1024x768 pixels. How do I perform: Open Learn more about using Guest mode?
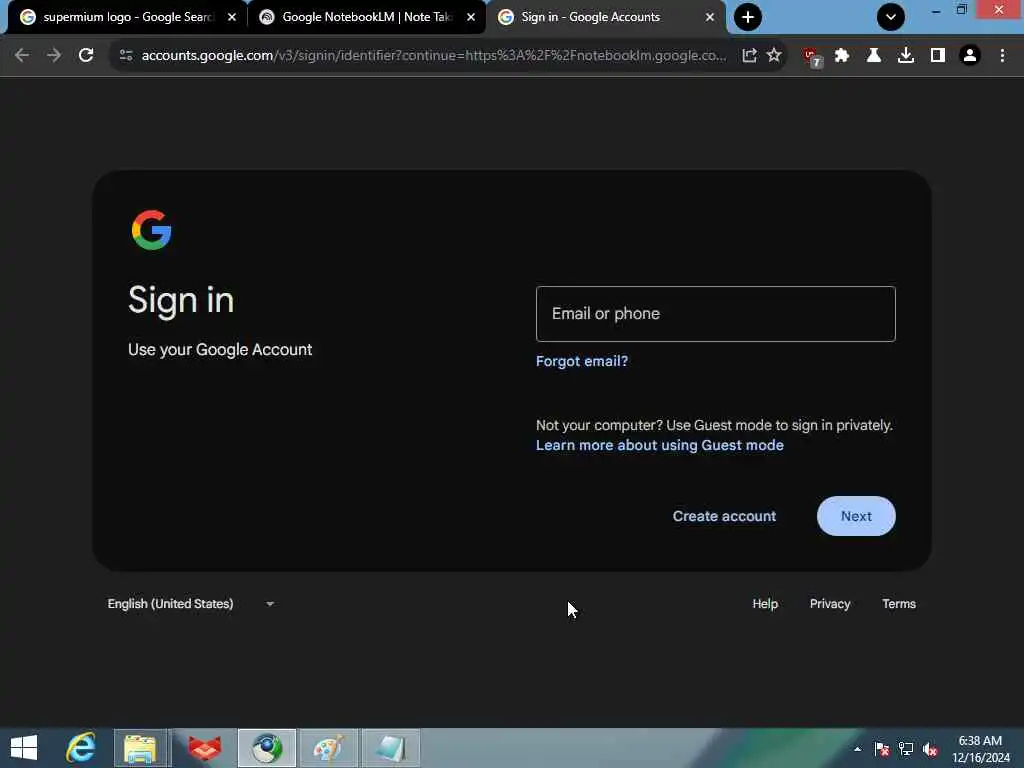click(660, 445)
